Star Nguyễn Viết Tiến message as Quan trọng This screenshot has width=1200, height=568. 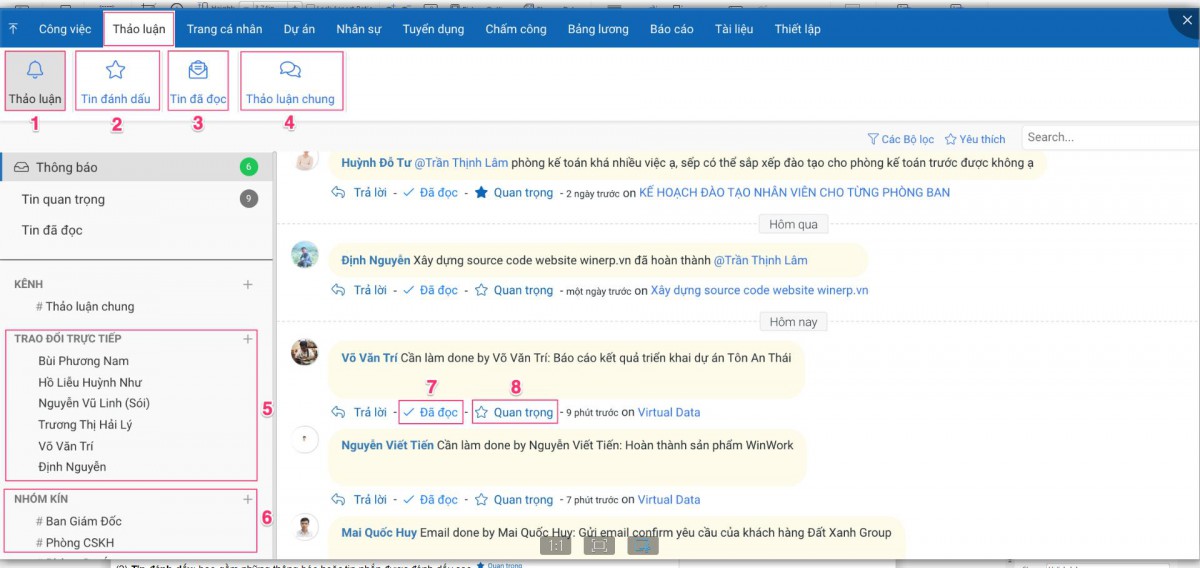pos(513,499)
